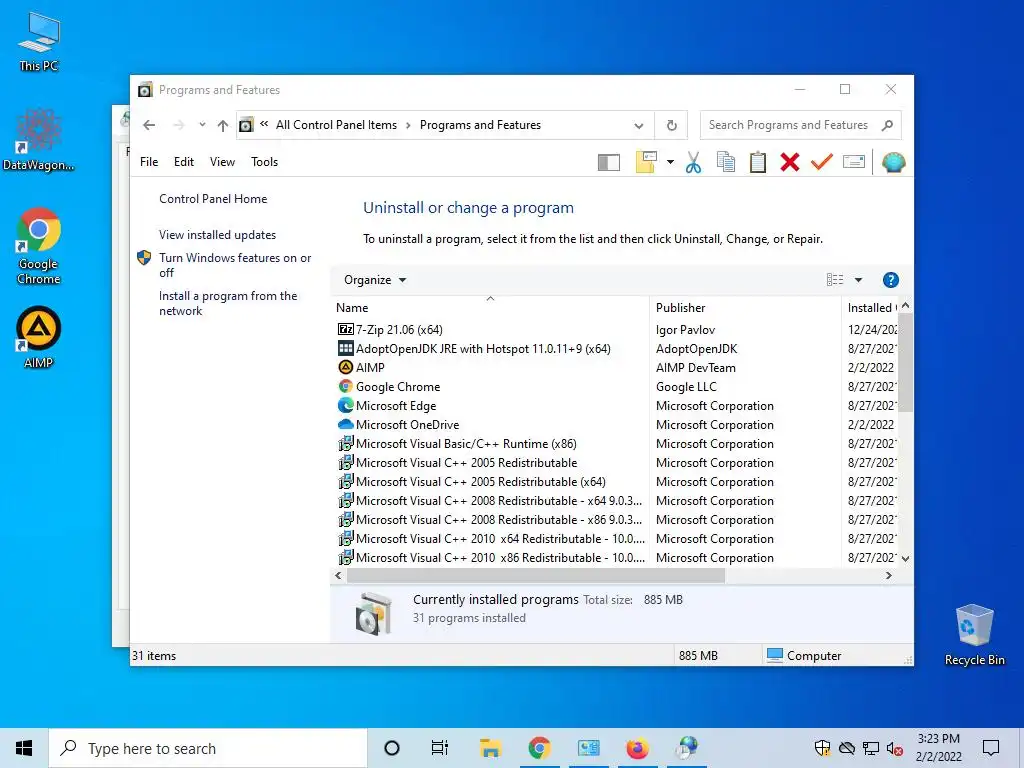Select Visual C++ 2010 x86 Redistributable entry
The width and height of the screenshot is (1024, 768).
(490, 558)
